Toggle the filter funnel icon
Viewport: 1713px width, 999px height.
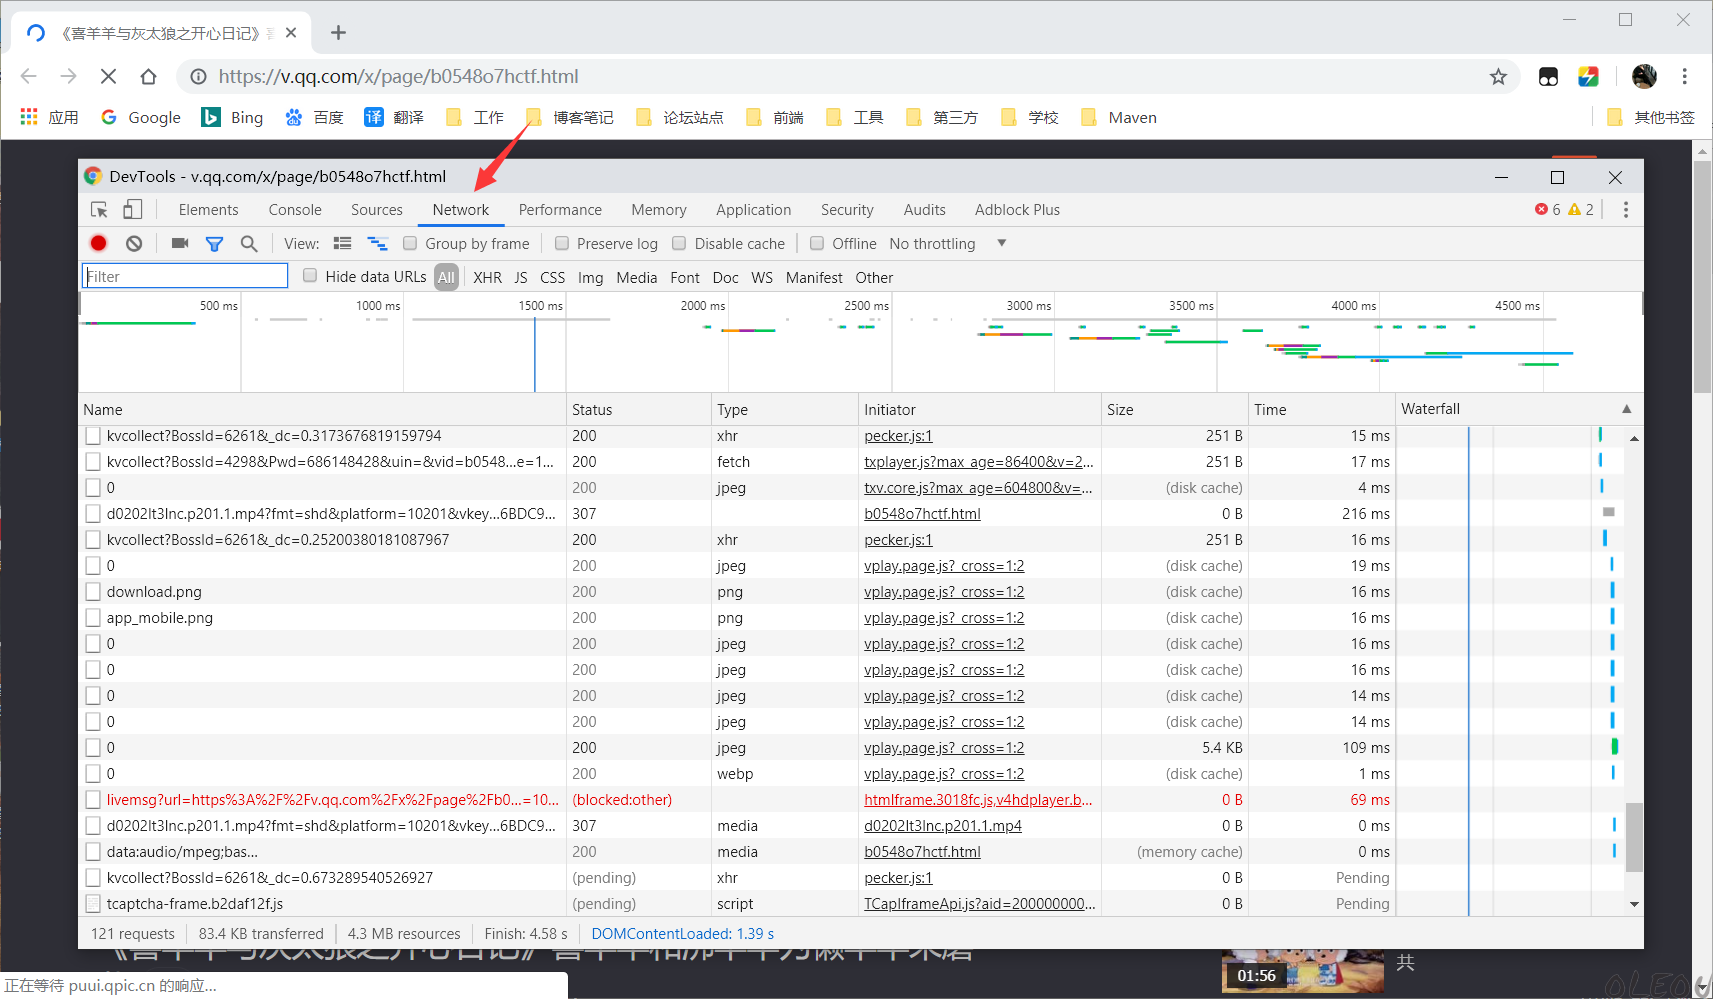(x=214, y=243)
